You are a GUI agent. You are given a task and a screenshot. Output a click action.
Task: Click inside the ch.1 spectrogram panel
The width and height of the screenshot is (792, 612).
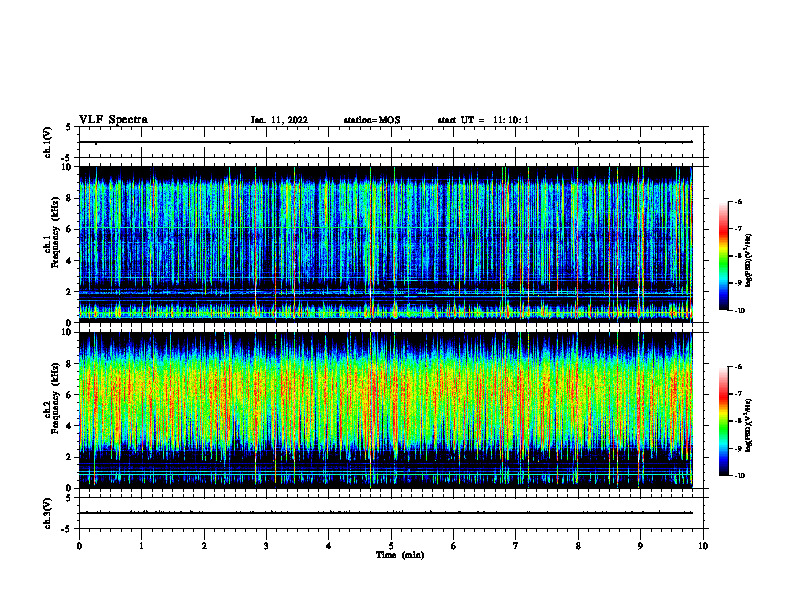click(x=386, y=244)
